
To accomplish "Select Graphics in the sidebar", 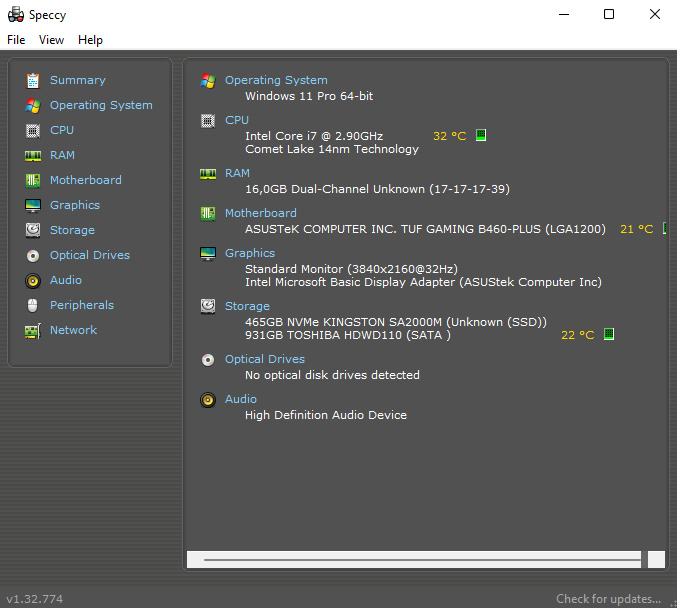I will (75, 205).
